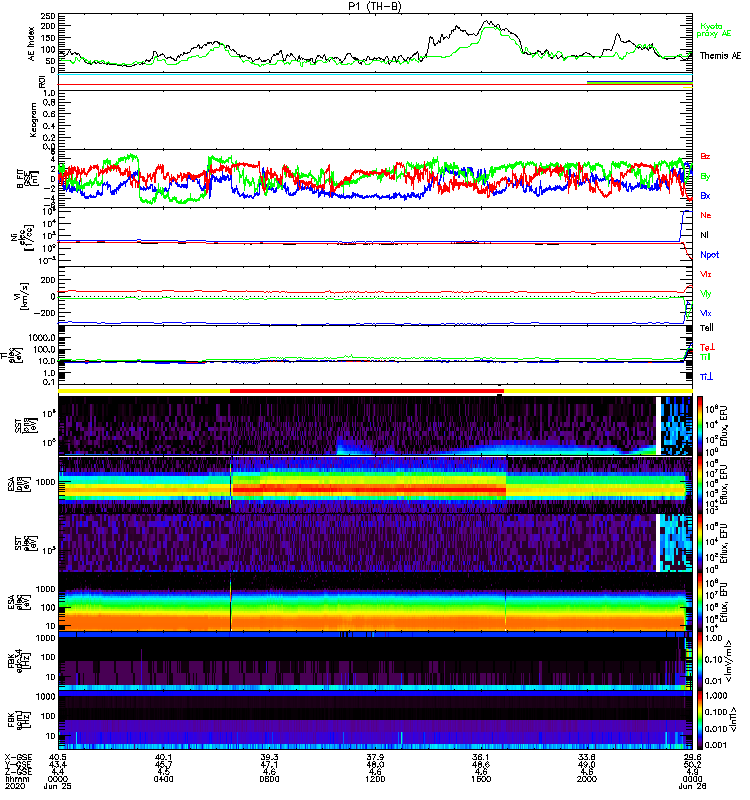Click the "ROI" panel axis label

coord(42,82)
